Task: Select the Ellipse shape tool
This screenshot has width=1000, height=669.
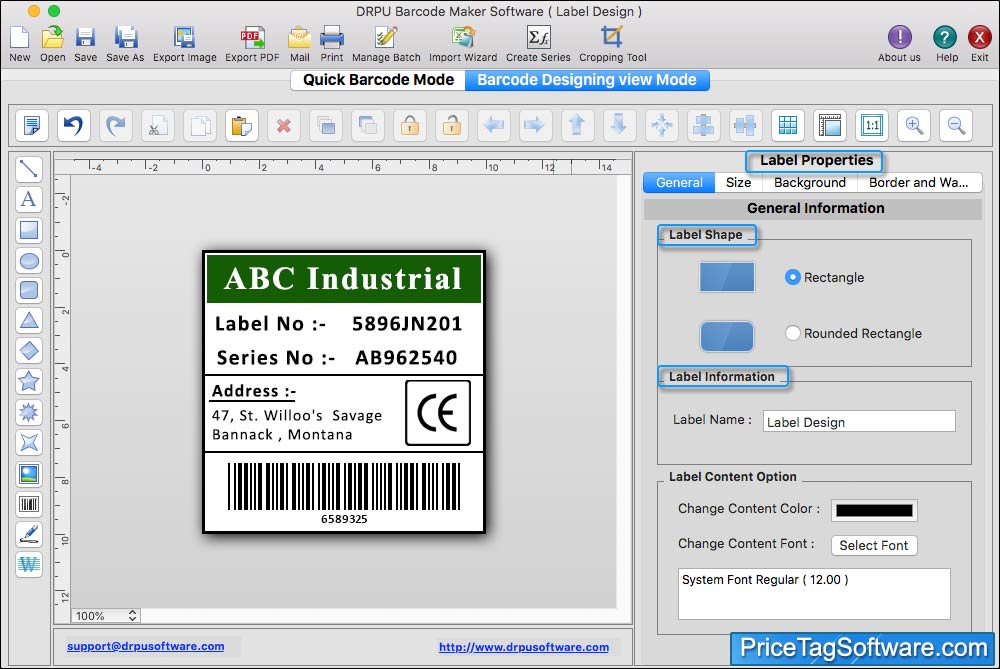Action: click(x=29, y=260)
